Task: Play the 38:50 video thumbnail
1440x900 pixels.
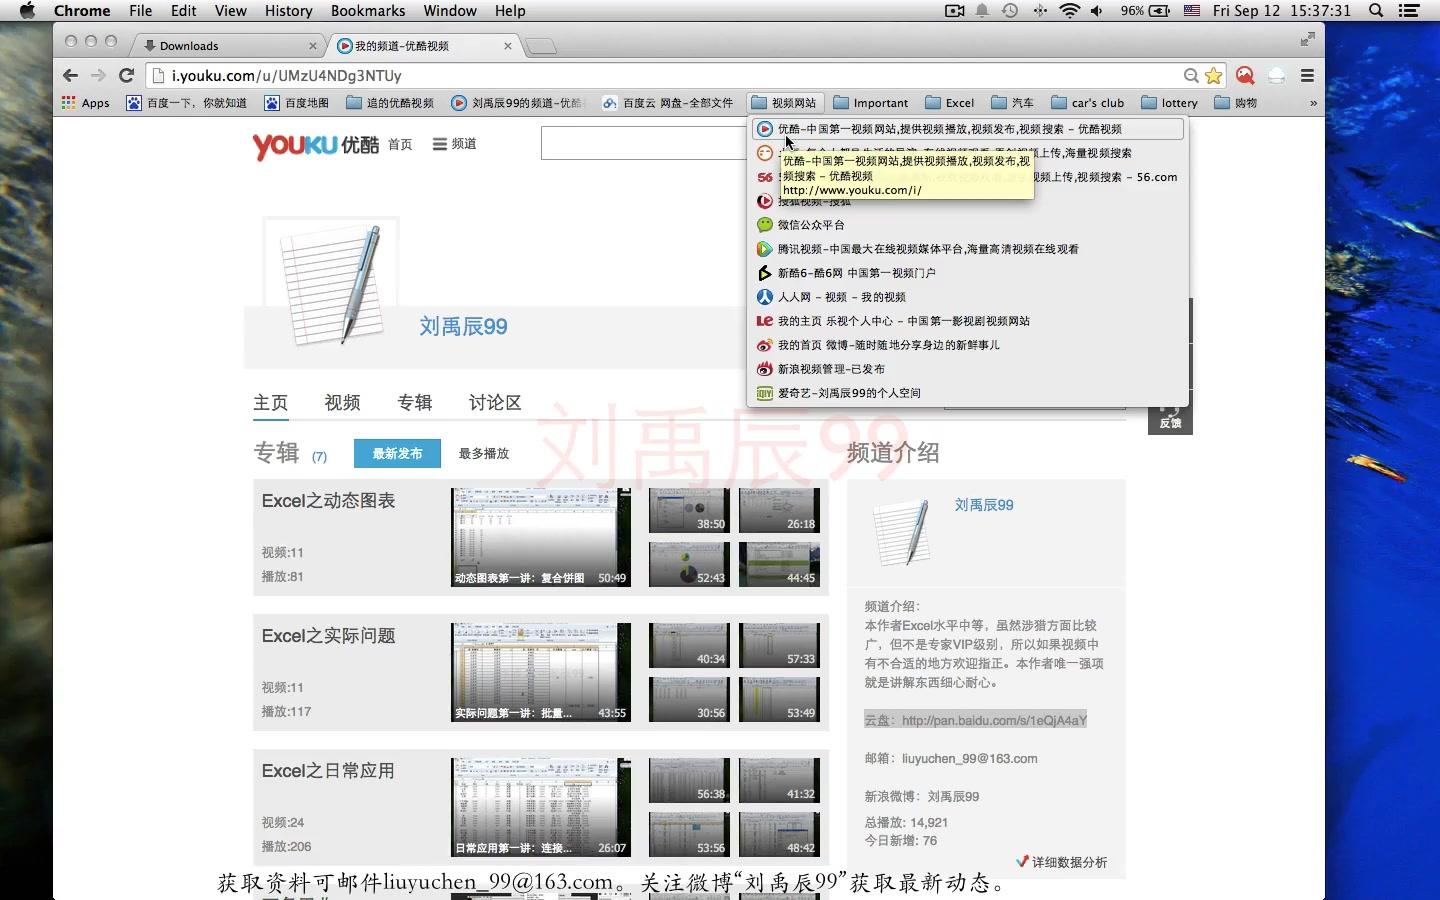Action: pos(689,510)
